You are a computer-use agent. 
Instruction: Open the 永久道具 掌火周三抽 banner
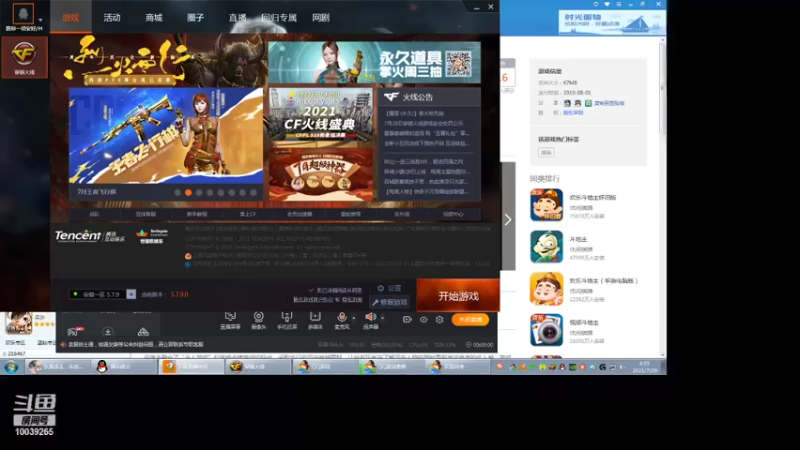click(x=374, y=62)
